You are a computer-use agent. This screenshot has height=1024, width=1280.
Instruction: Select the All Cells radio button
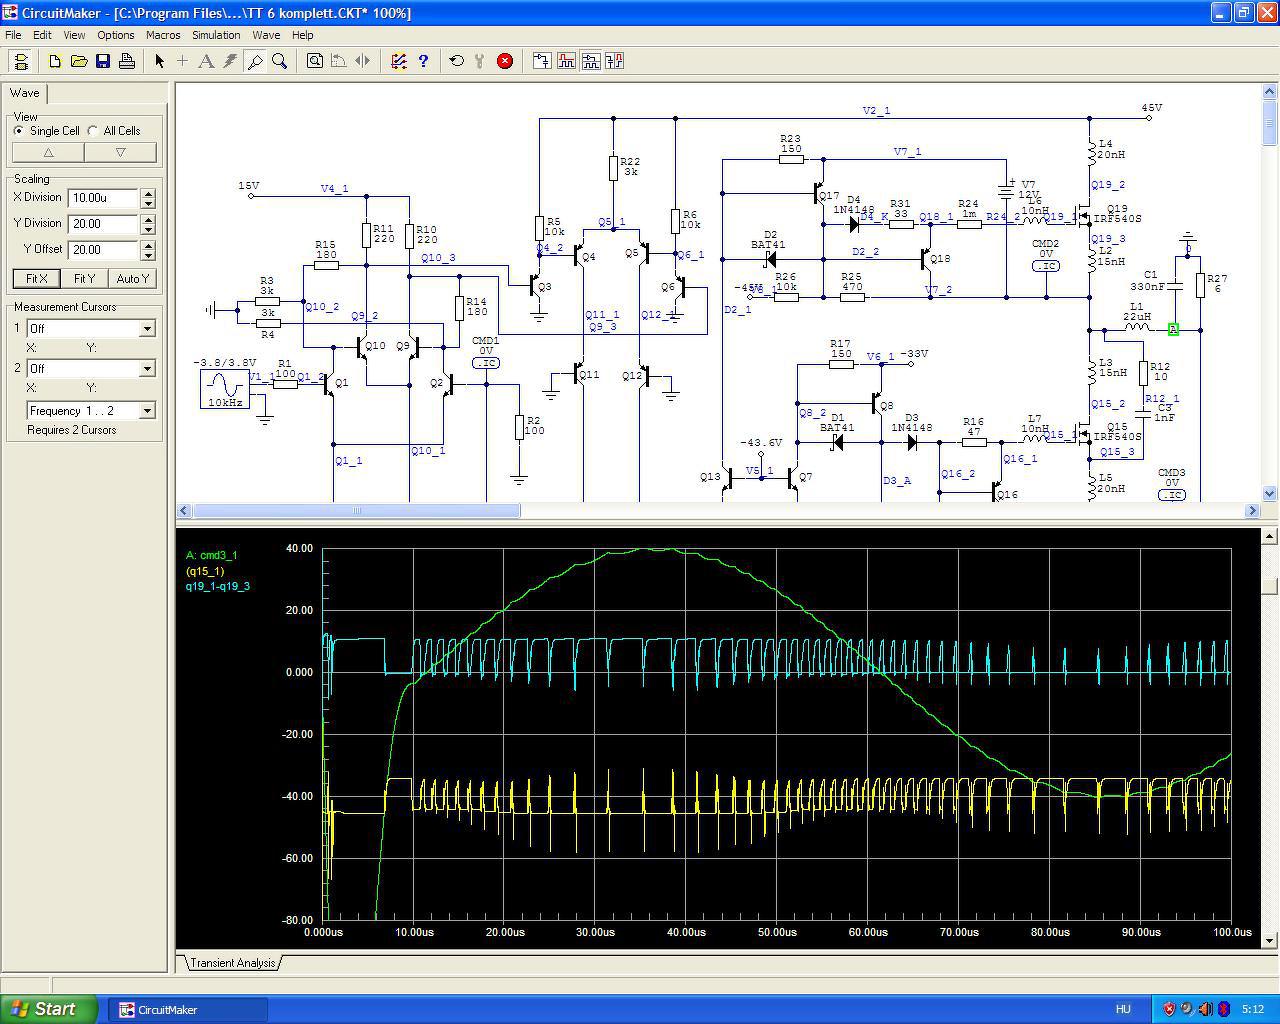tap(93, 131)
